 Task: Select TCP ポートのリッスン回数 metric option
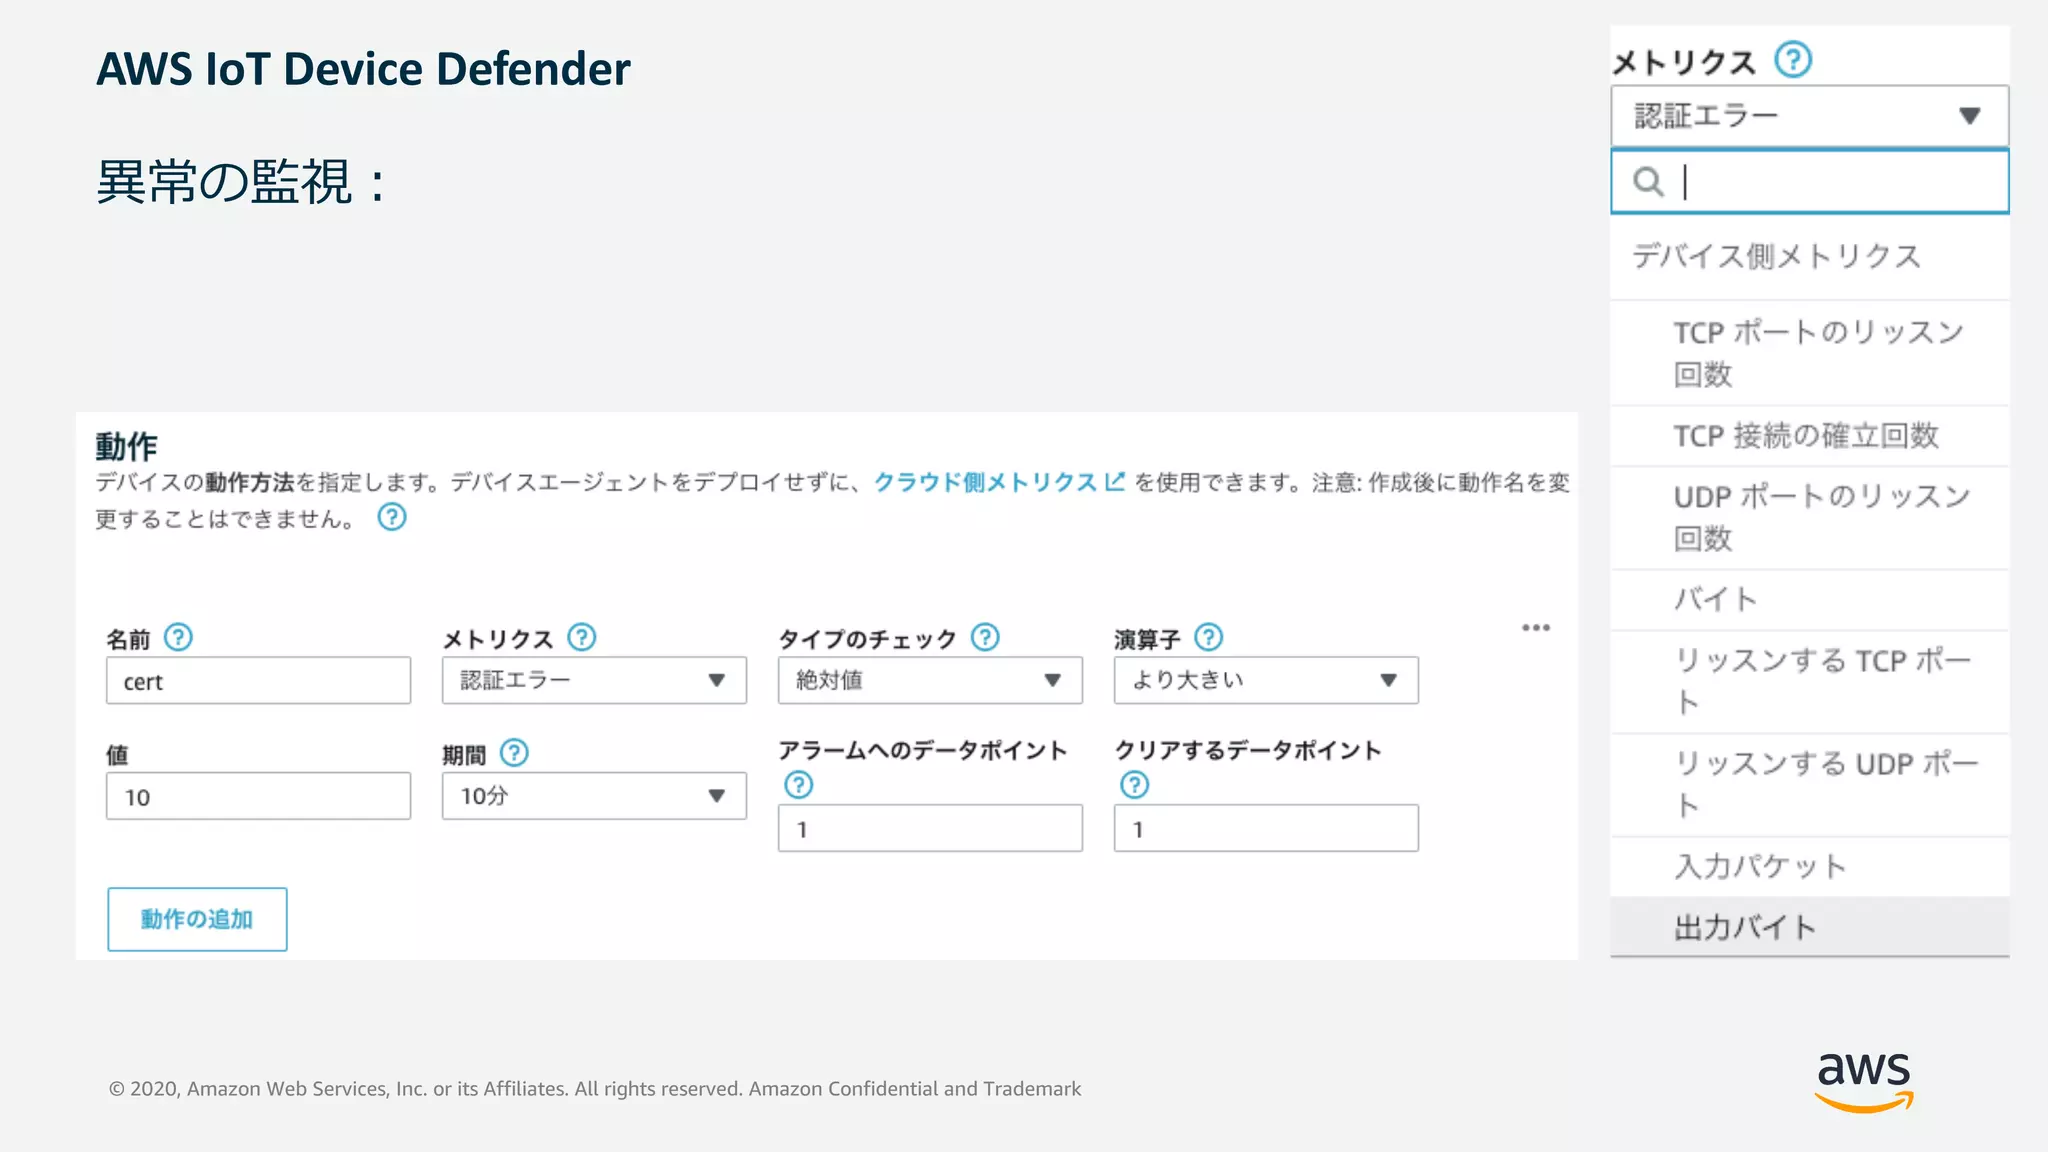click(x=1810, y=353)
